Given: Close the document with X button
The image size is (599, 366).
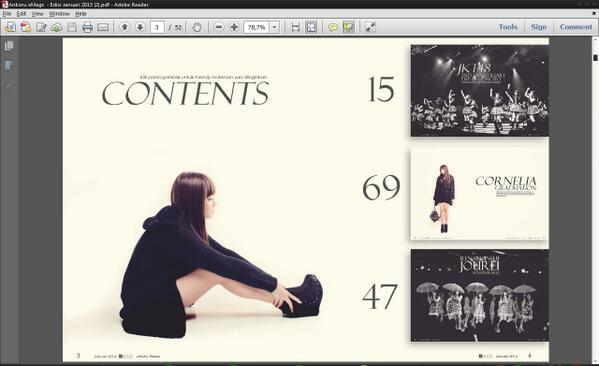Looking at the screenshot, I should point(594,13).
